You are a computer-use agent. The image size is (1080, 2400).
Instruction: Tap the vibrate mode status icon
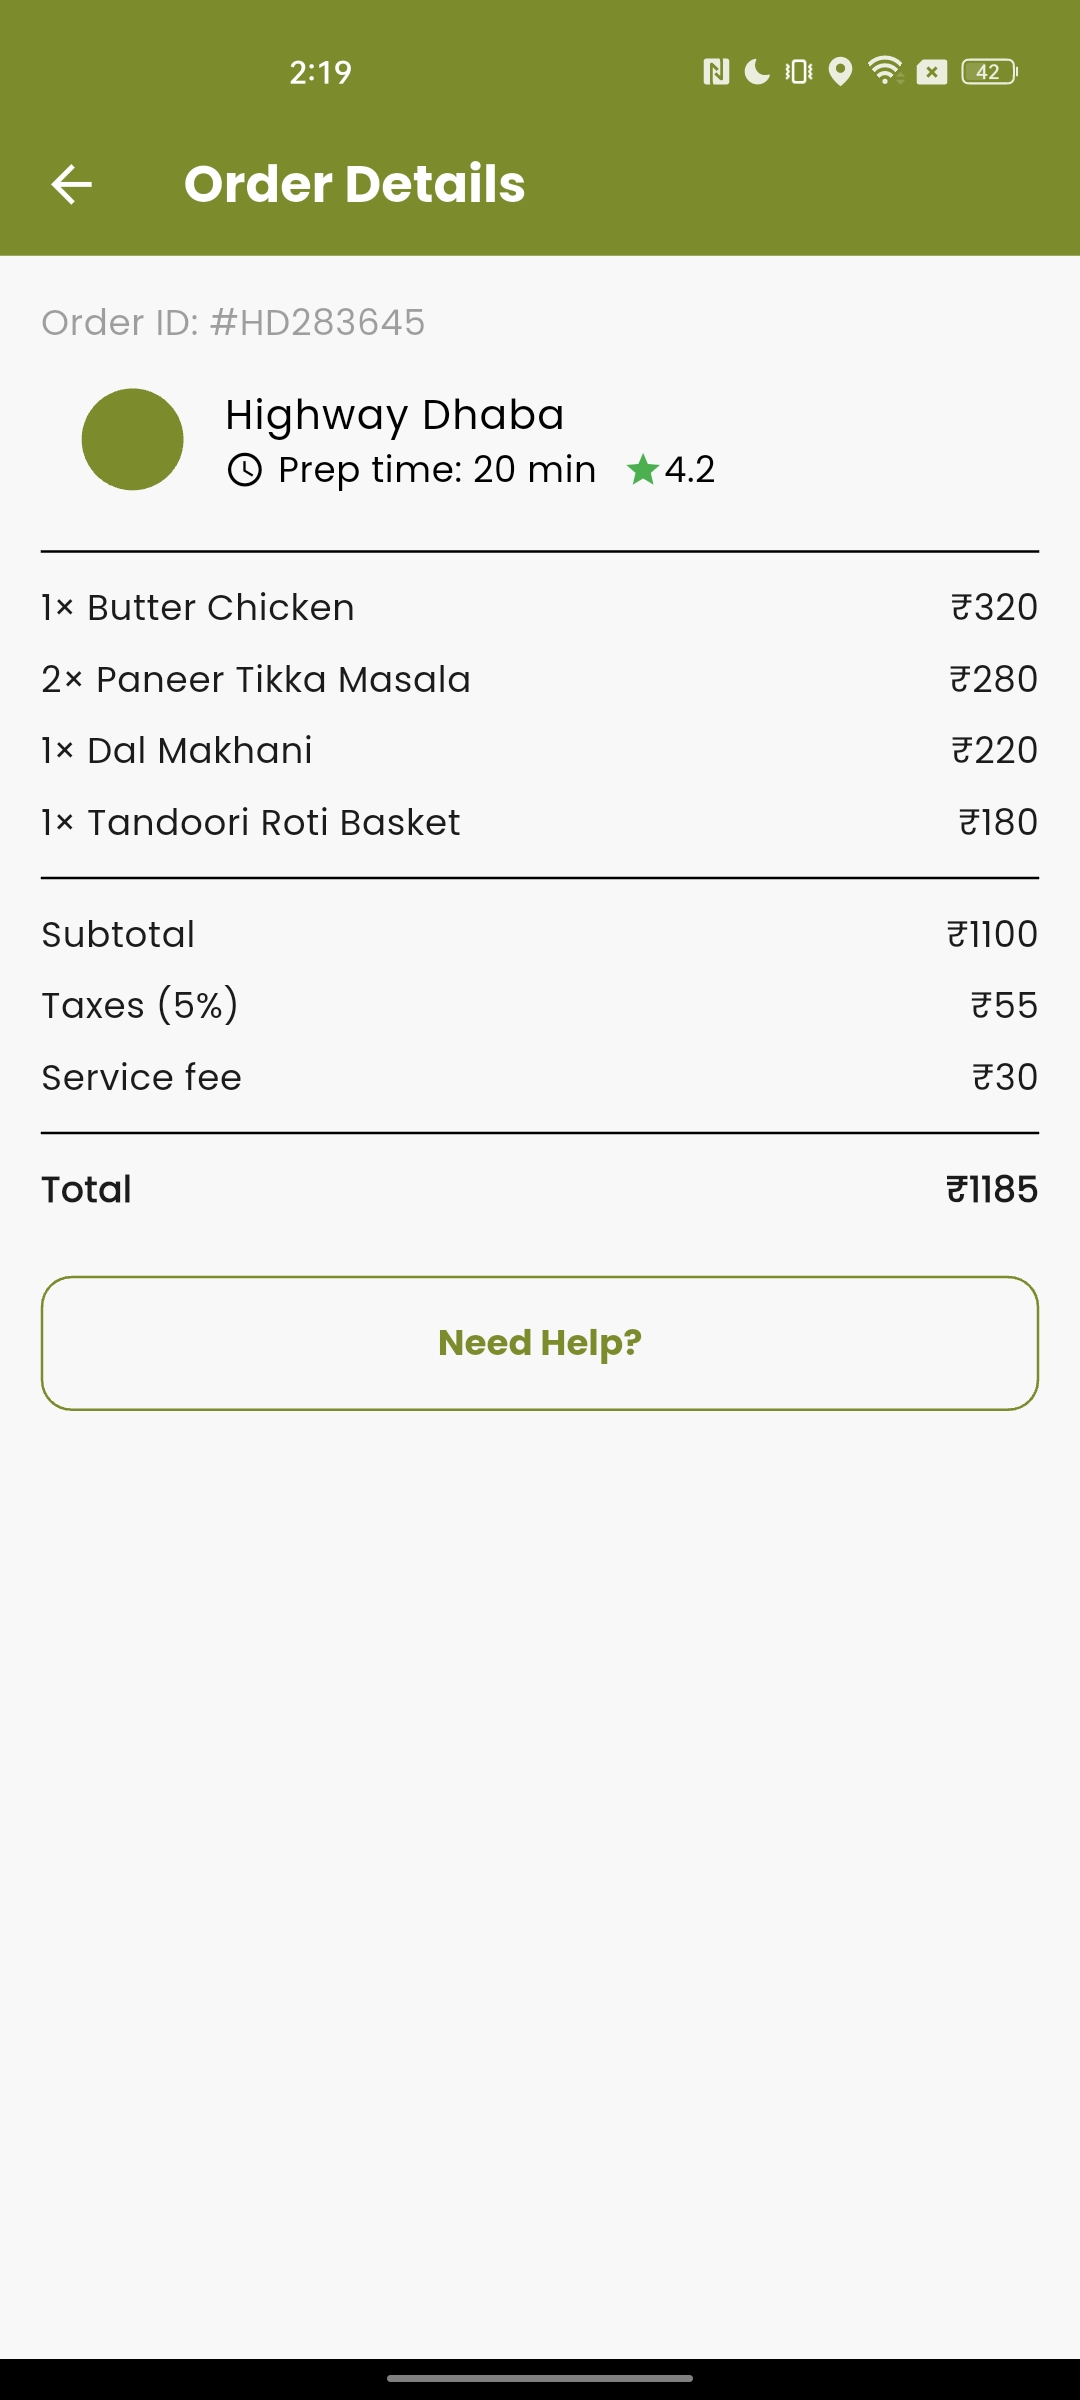(799, 72)
